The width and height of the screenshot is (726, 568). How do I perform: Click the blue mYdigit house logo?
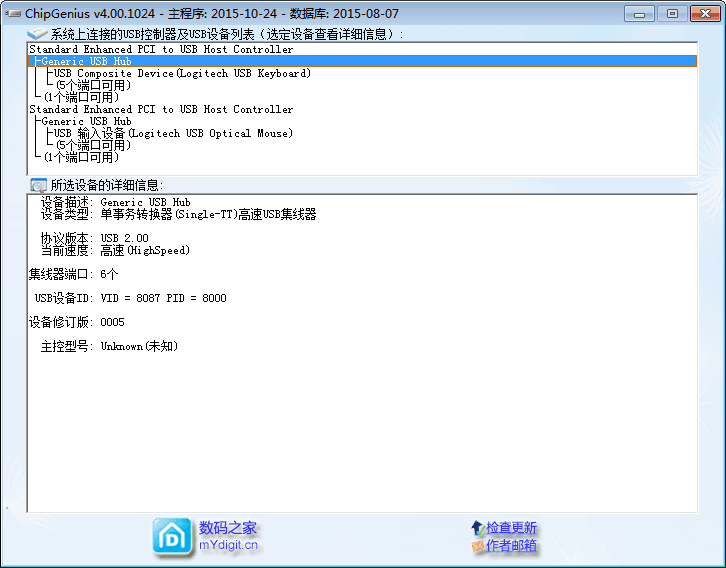pyautogui.click(x=172, y=537)
